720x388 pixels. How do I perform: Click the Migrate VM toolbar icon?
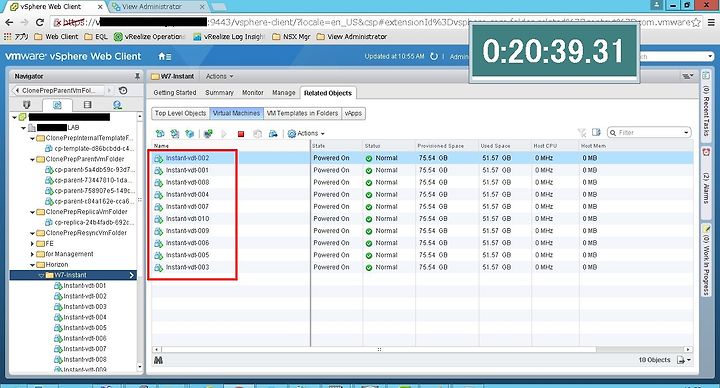(x=273, y=134)
